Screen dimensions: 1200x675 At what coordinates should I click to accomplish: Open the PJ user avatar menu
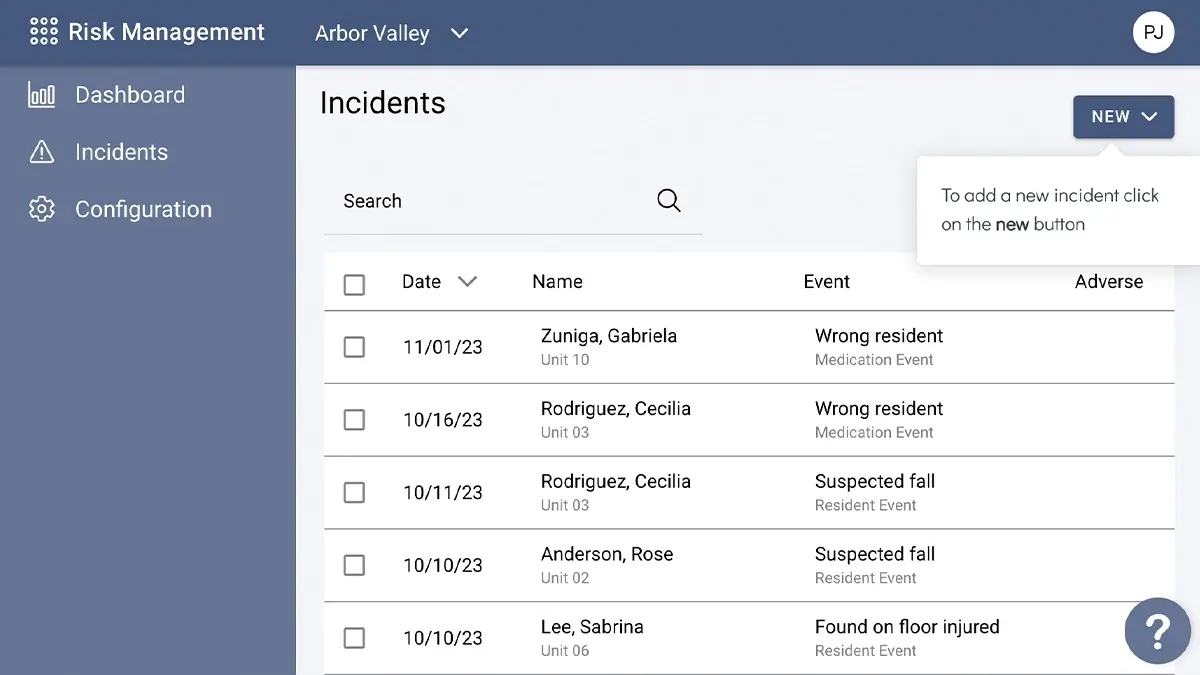(1153, 32)
